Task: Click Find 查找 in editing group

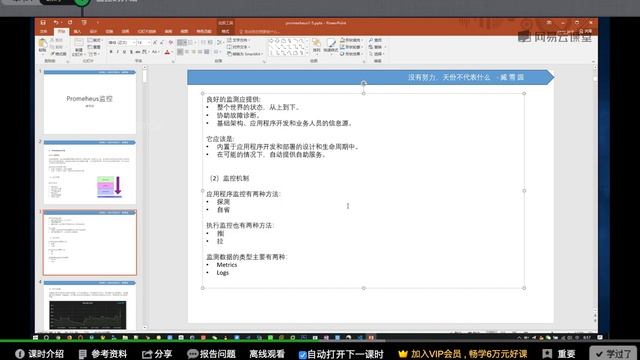Action: [376, 40]
